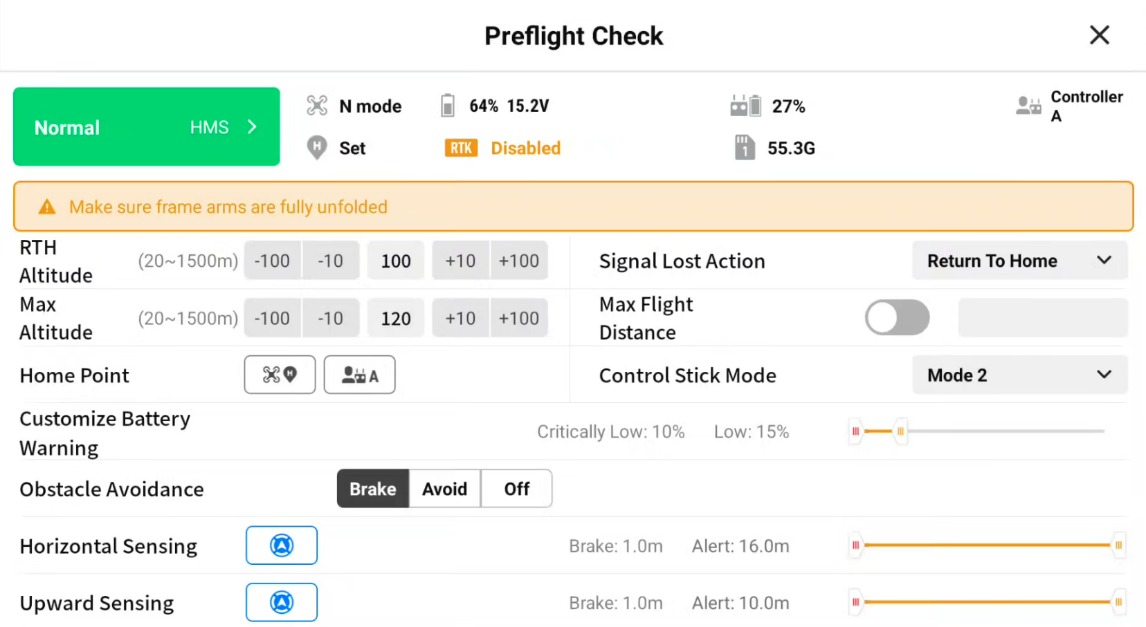Select Avoid for Obstacle Avoidance
Viewport: 1146px width, 627px height.
pos(444,489)
